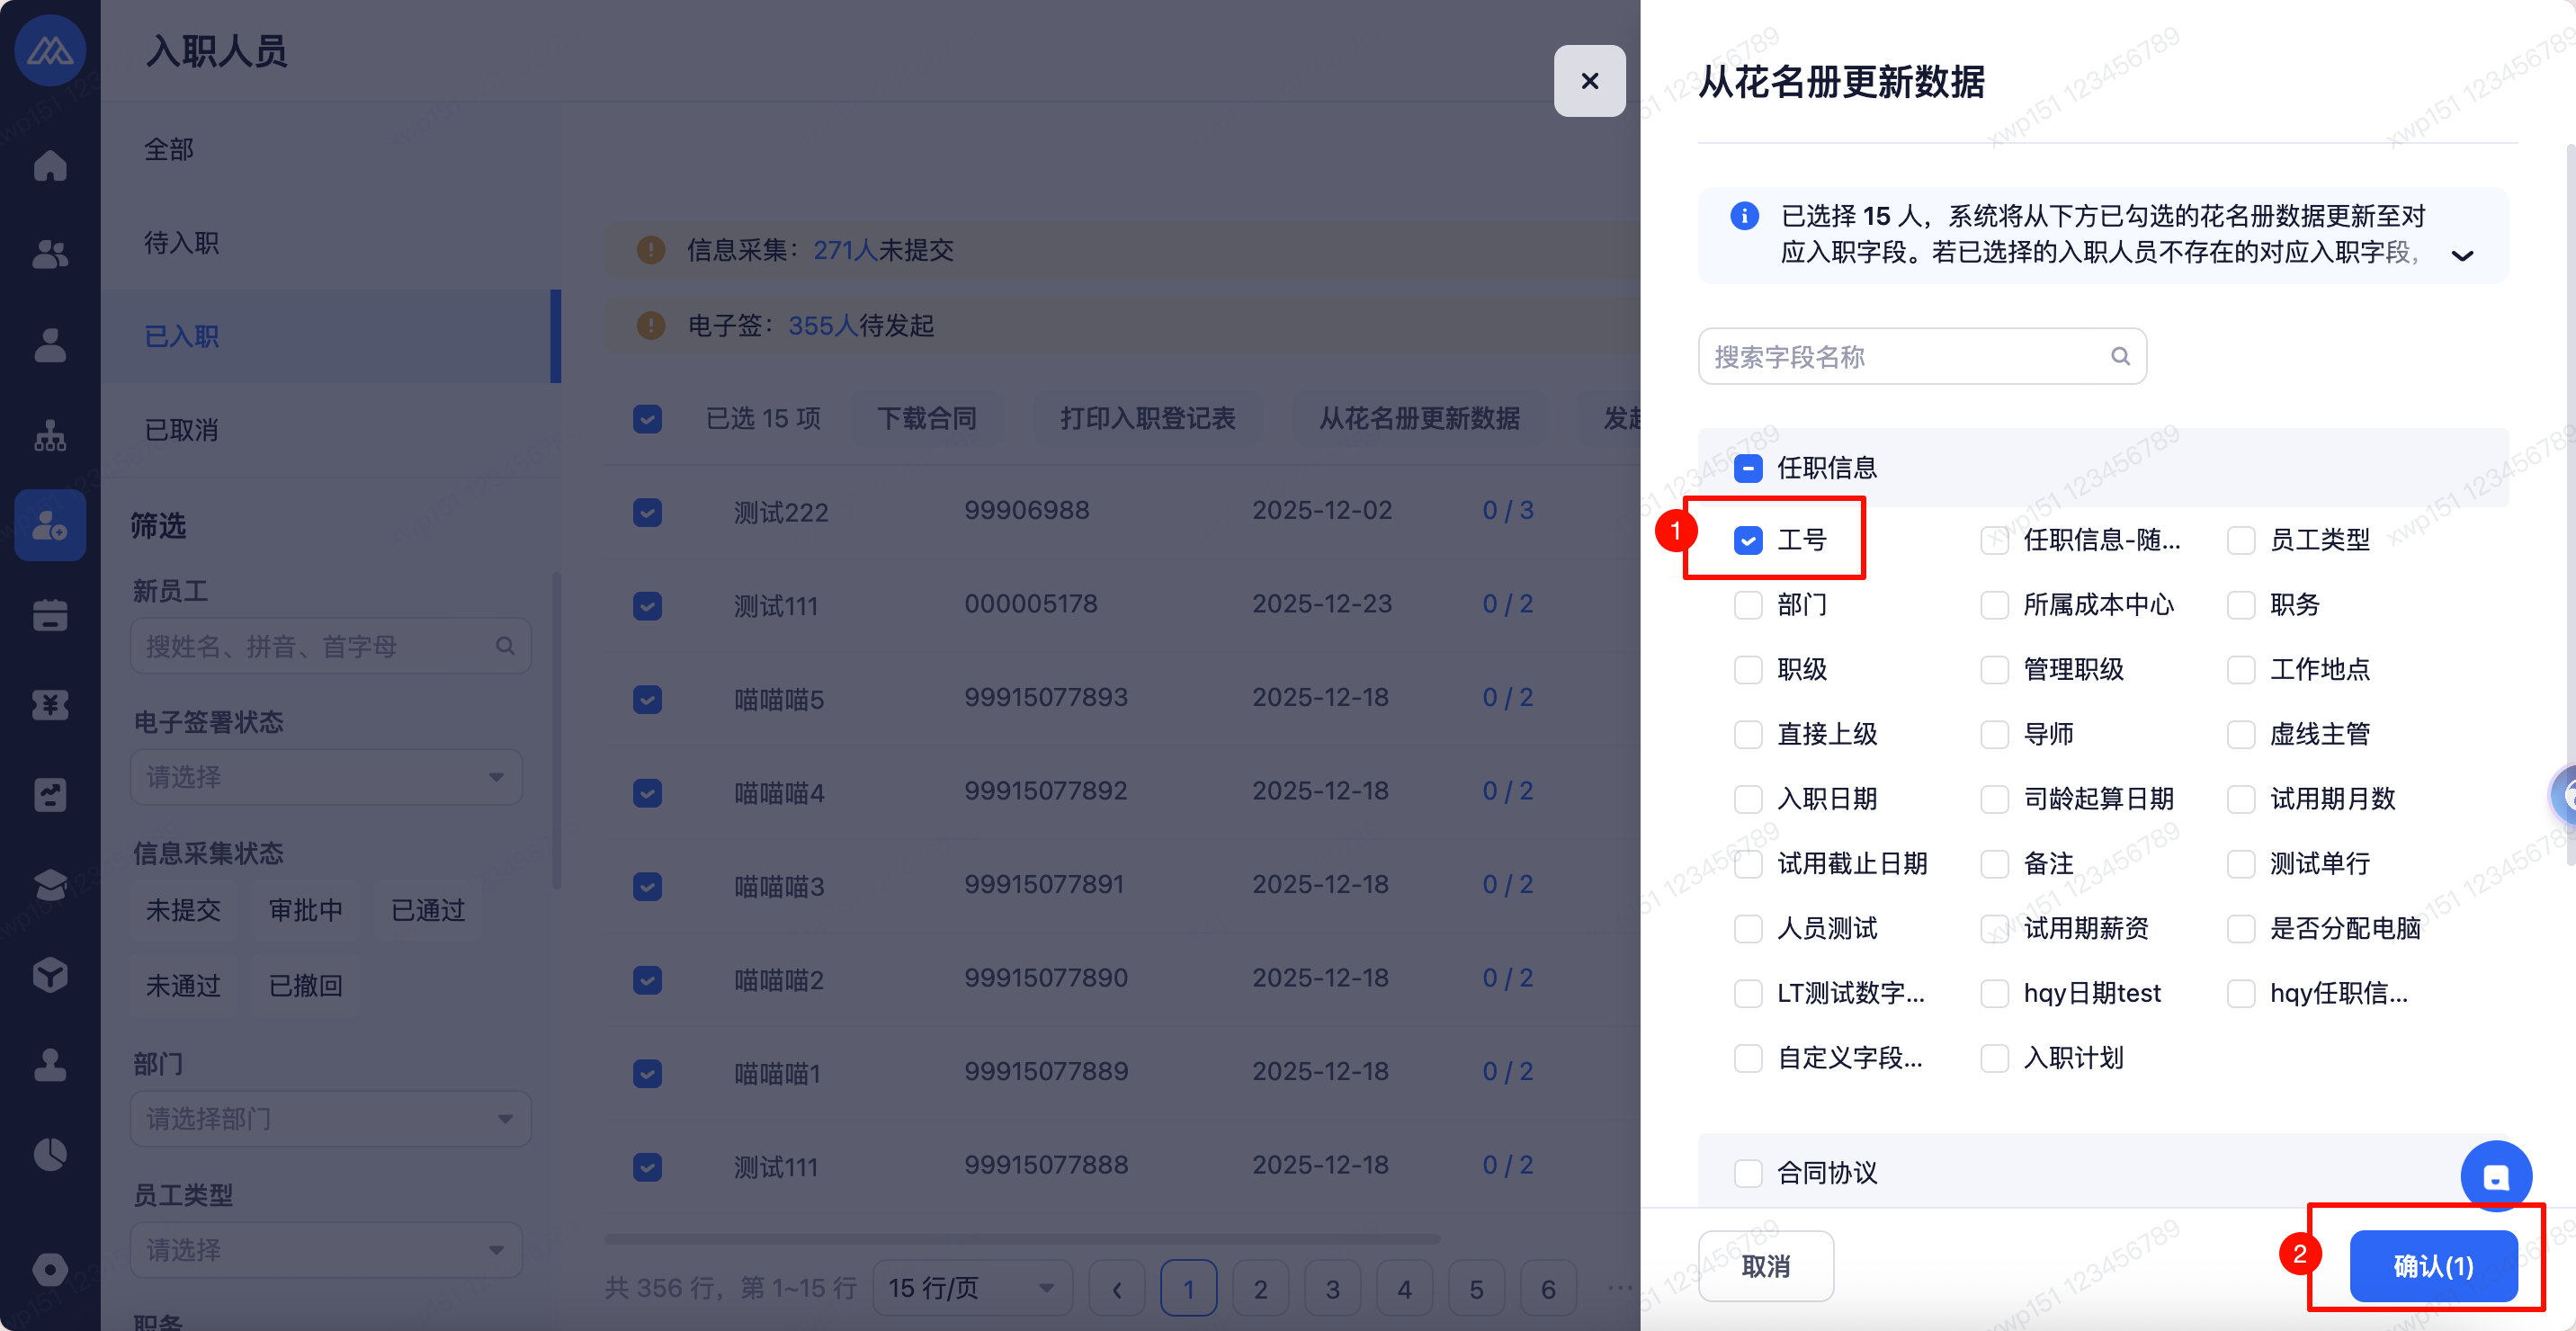Click the yen salary icon in sidebar
This screenshot has height=1331, width=2576.
[50, 705]
